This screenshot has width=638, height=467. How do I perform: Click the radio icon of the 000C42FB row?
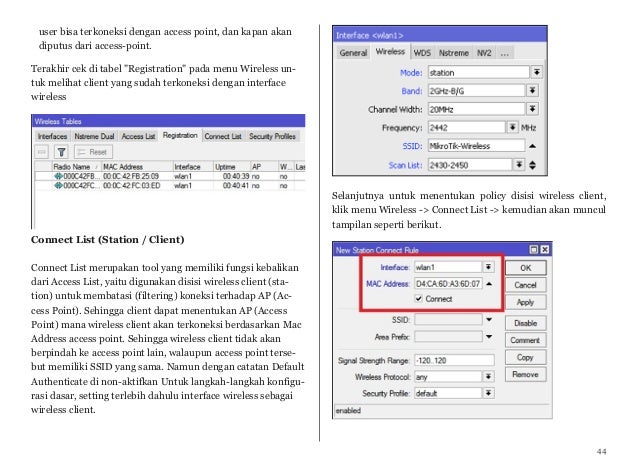[58, 176]
